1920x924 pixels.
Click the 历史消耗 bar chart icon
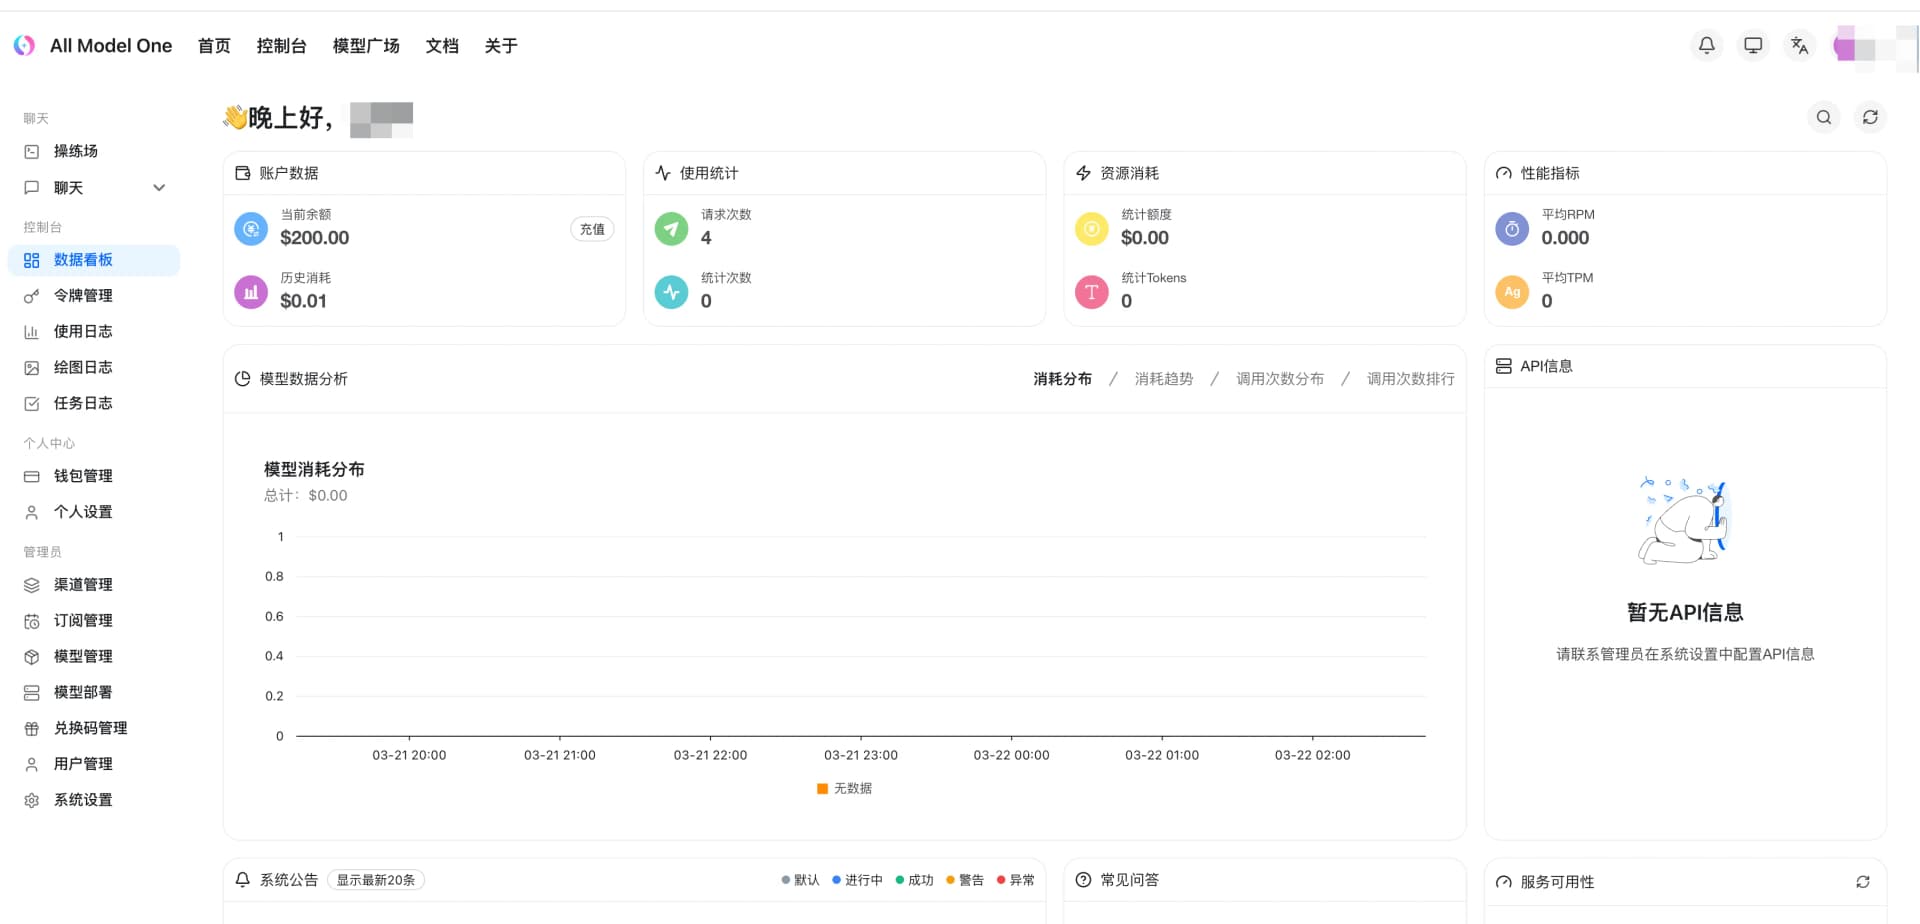[x=251, y=292]
